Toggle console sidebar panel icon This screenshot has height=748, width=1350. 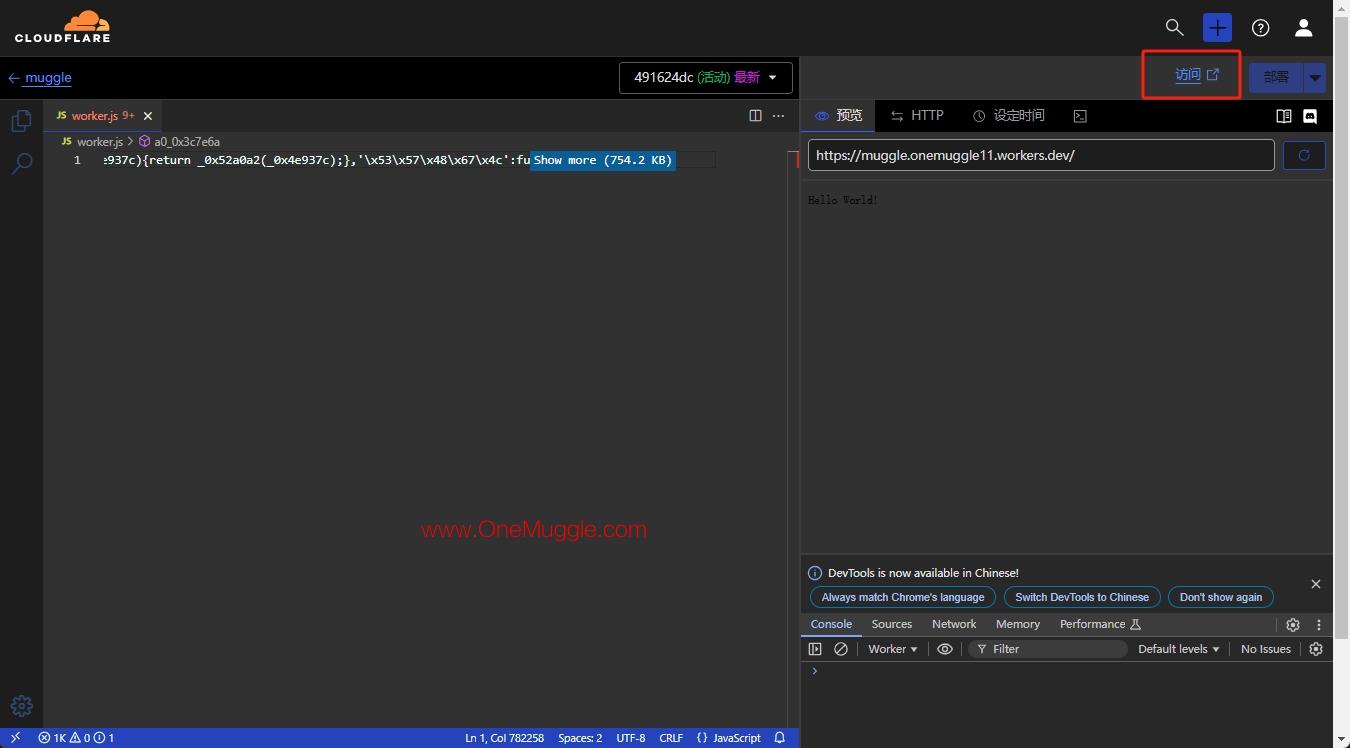[815, 649]
